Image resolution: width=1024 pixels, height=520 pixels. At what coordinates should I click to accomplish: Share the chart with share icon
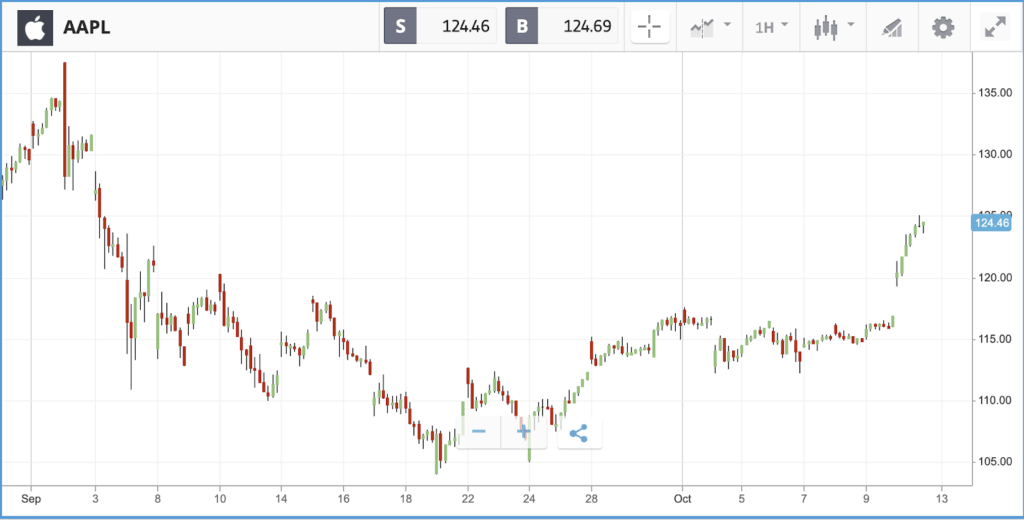(579, 432)
